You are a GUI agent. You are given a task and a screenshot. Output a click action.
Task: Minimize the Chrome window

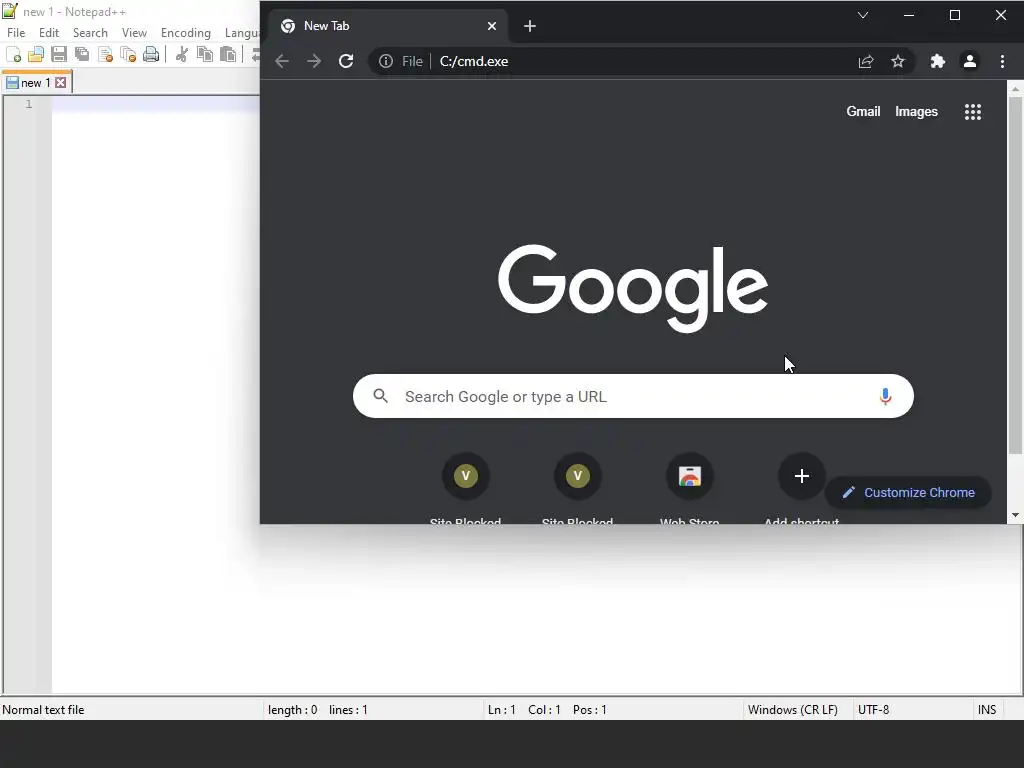tap(909, 15)
